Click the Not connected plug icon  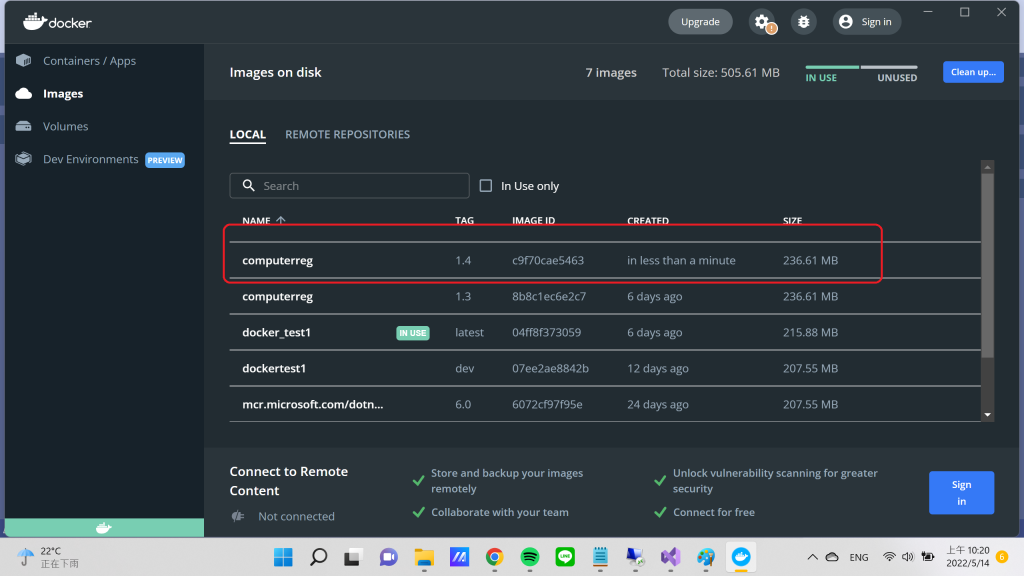tap(238, 516)
